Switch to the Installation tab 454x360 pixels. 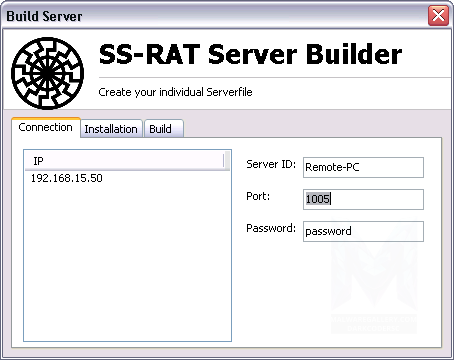[x=111, y=129]
